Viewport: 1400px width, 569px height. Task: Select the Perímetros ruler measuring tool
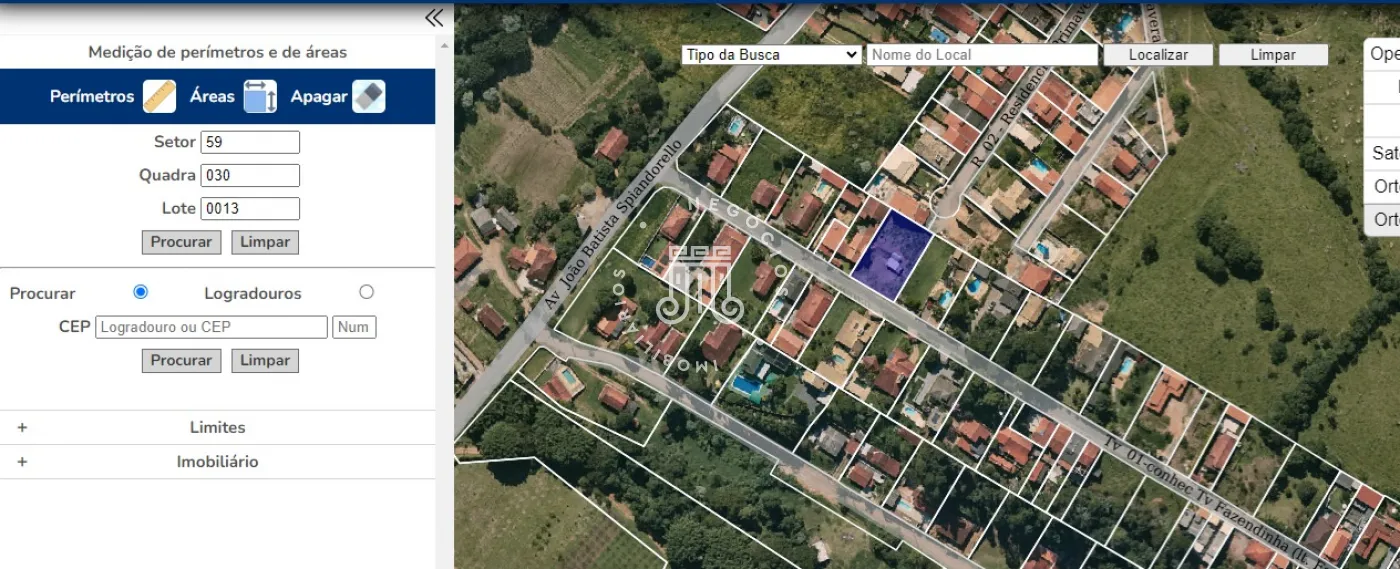coord(159,96)
